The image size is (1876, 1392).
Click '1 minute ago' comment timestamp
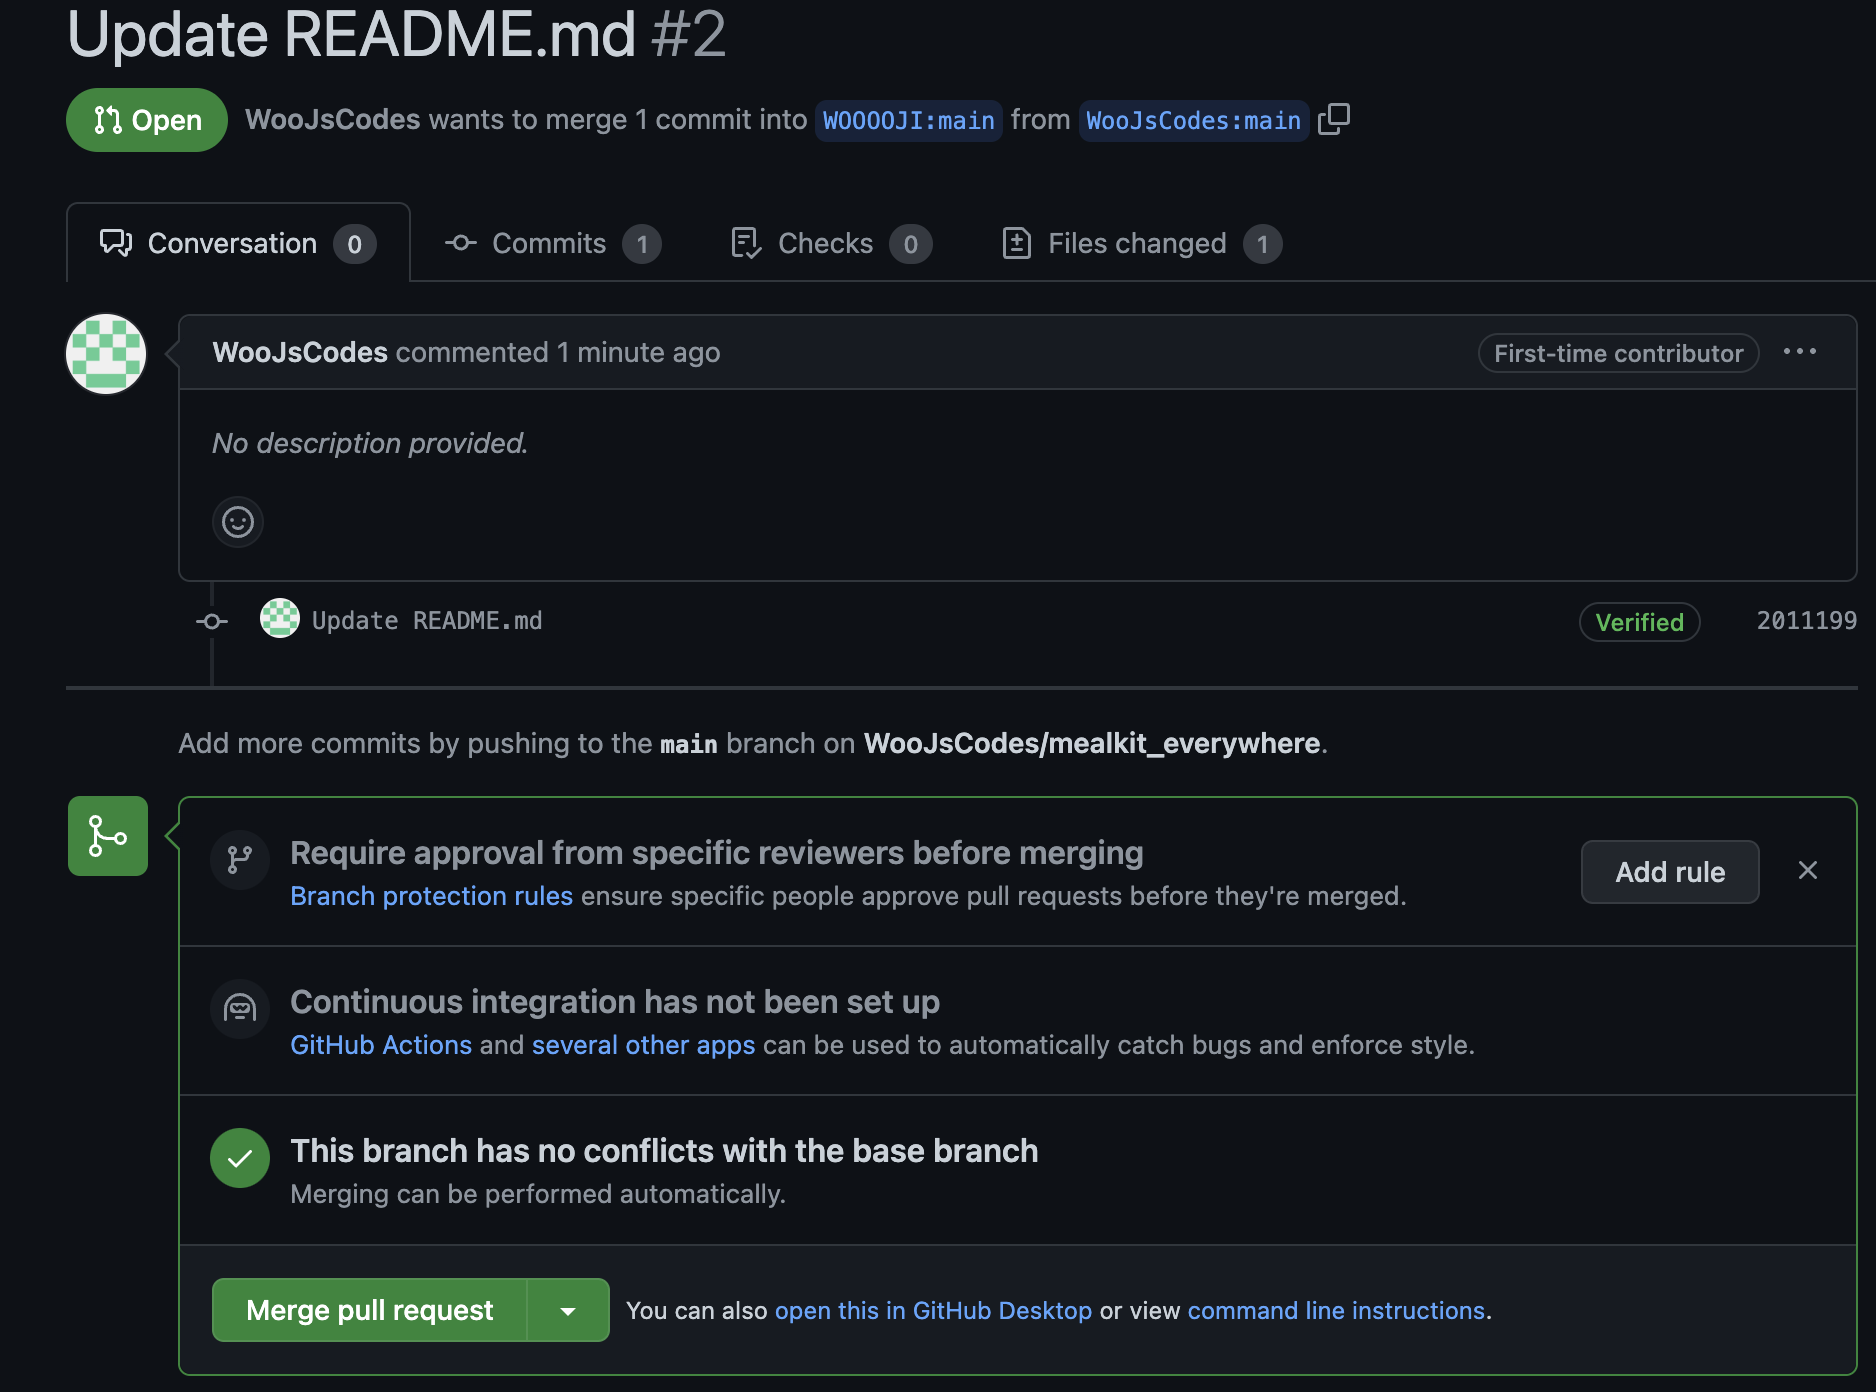click(638, 352)
